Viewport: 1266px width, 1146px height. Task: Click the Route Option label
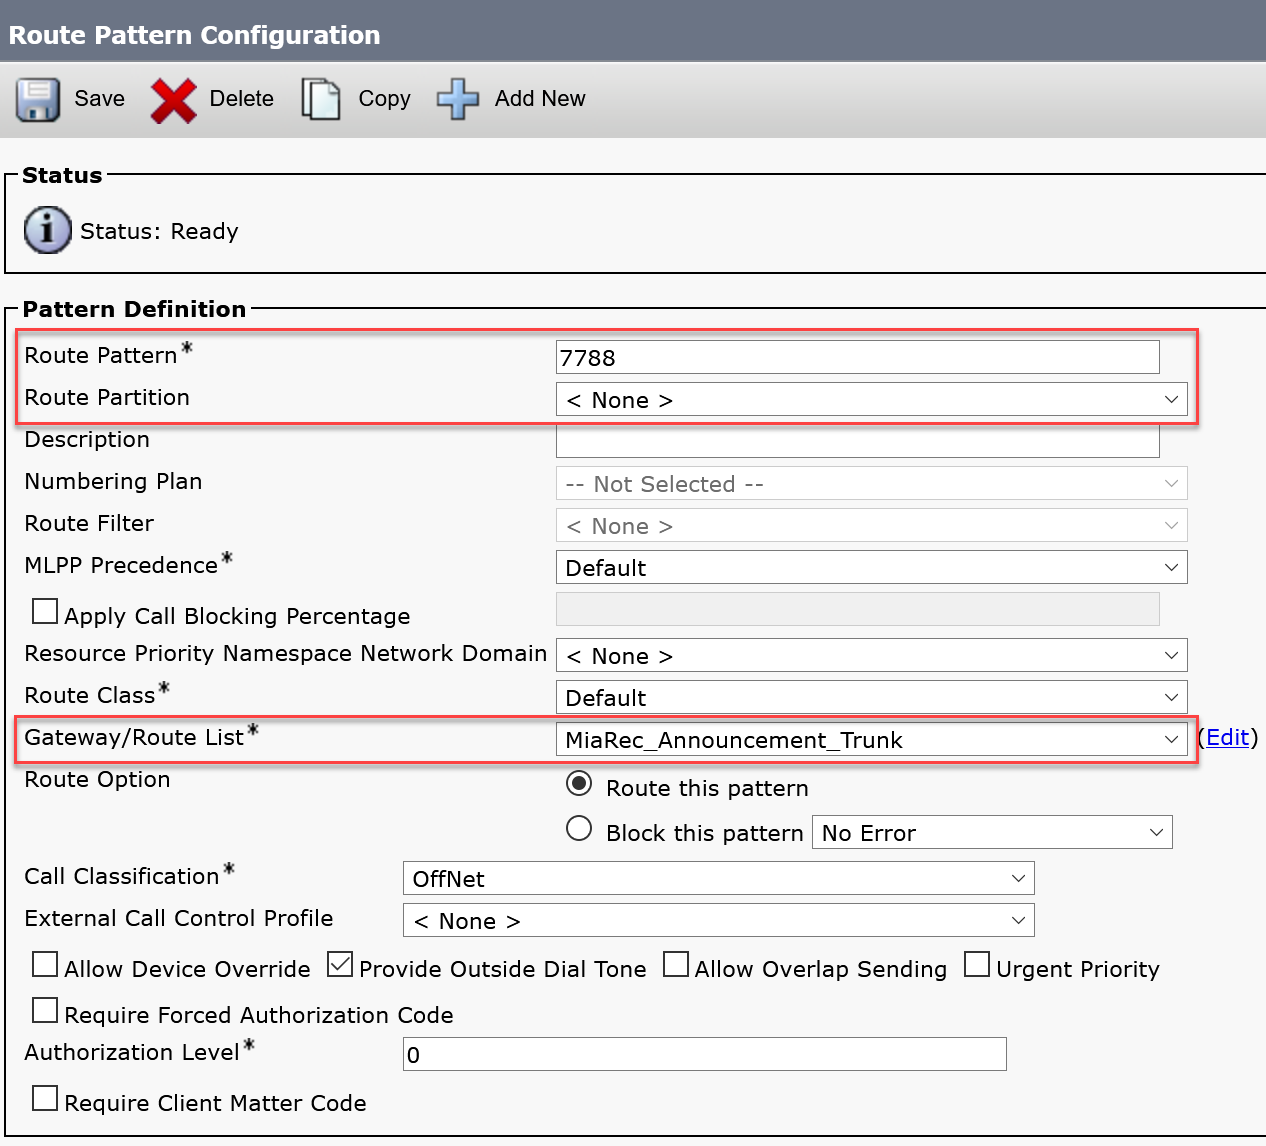(x=97, y=779)
